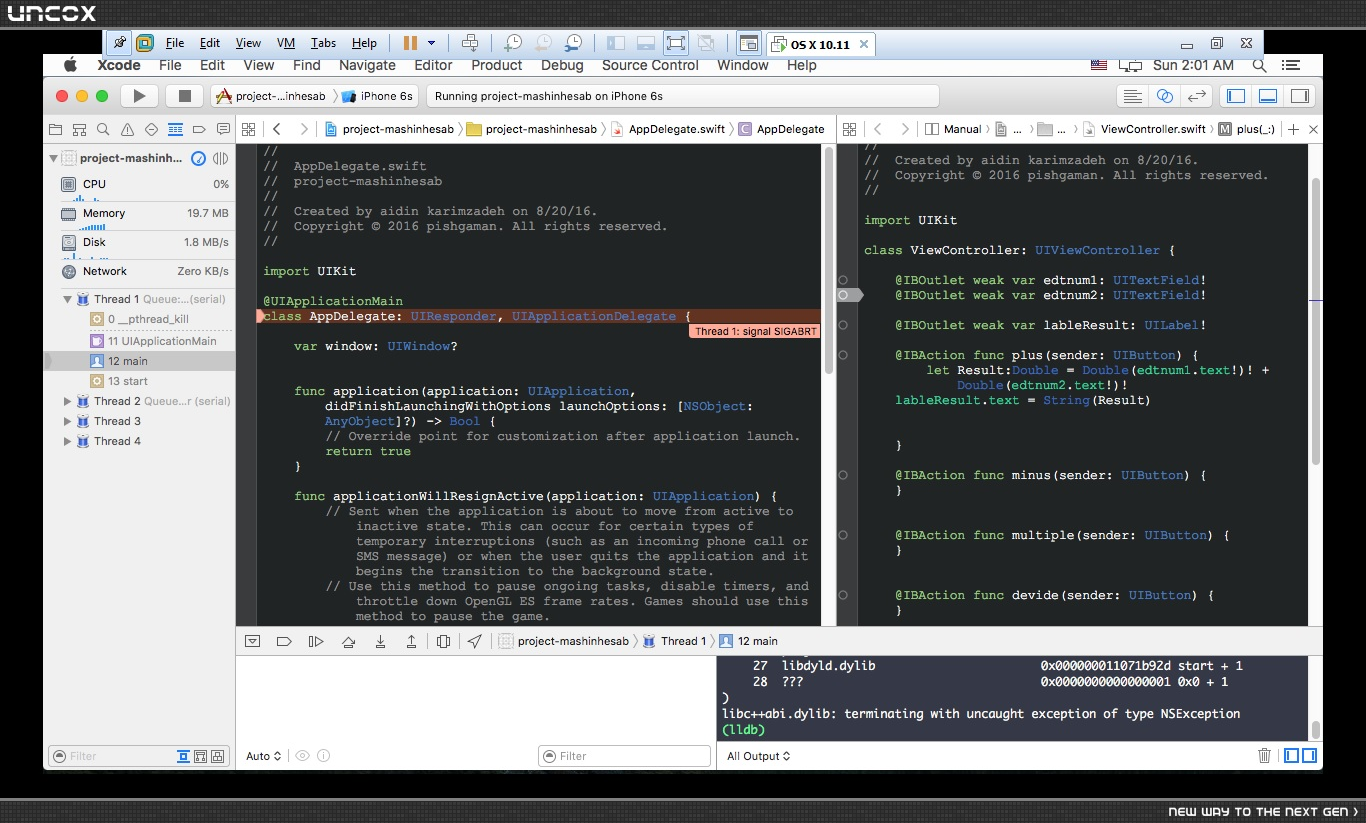The height and width of the screenshot is (823, 1366).
Task: Toggle the console pane in the debug area
Action: point(1309,756)
